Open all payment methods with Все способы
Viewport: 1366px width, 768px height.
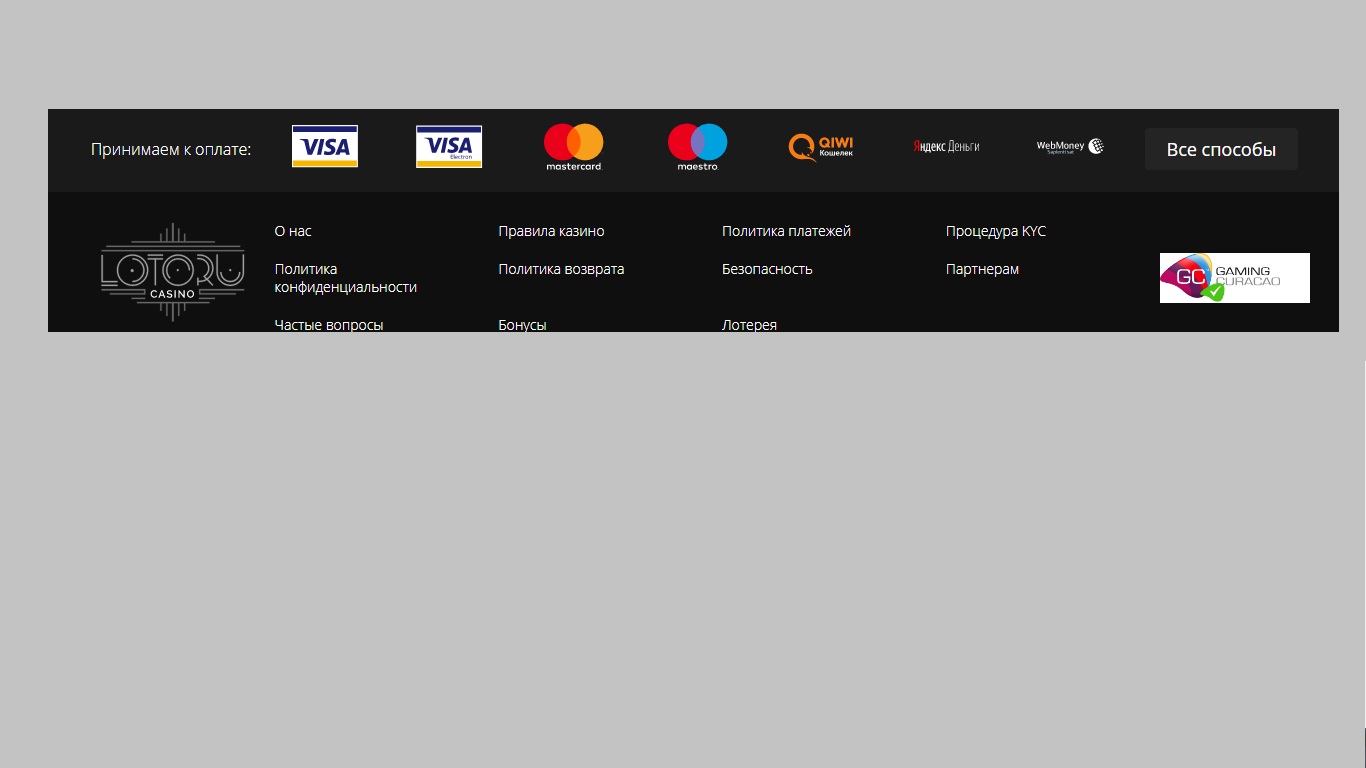(x=1221, y=149)
